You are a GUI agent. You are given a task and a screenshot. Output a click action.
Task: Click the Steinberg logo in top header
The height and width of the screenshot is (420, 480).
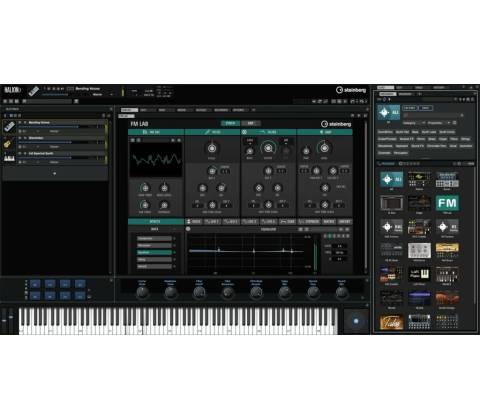(351, 90)
